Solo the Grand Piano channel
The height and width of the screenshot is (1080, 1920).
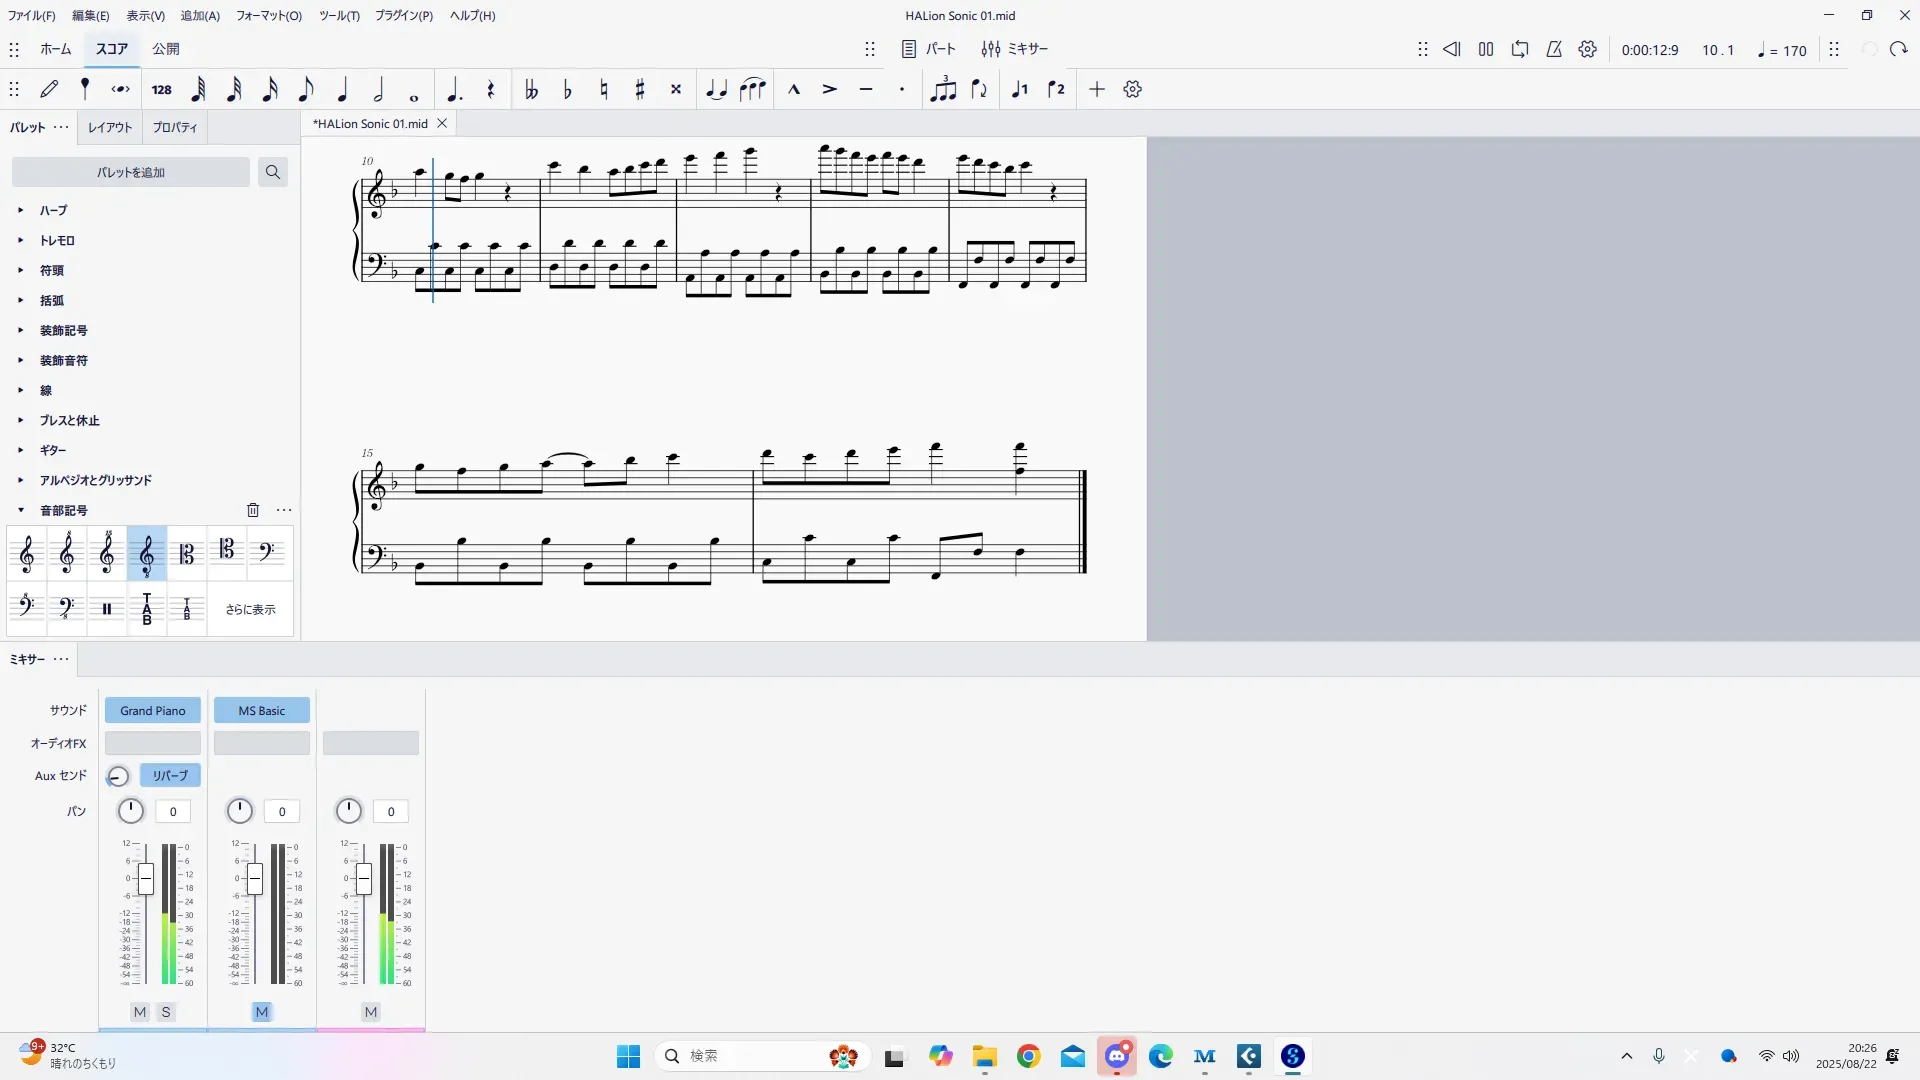(166, 1012)
